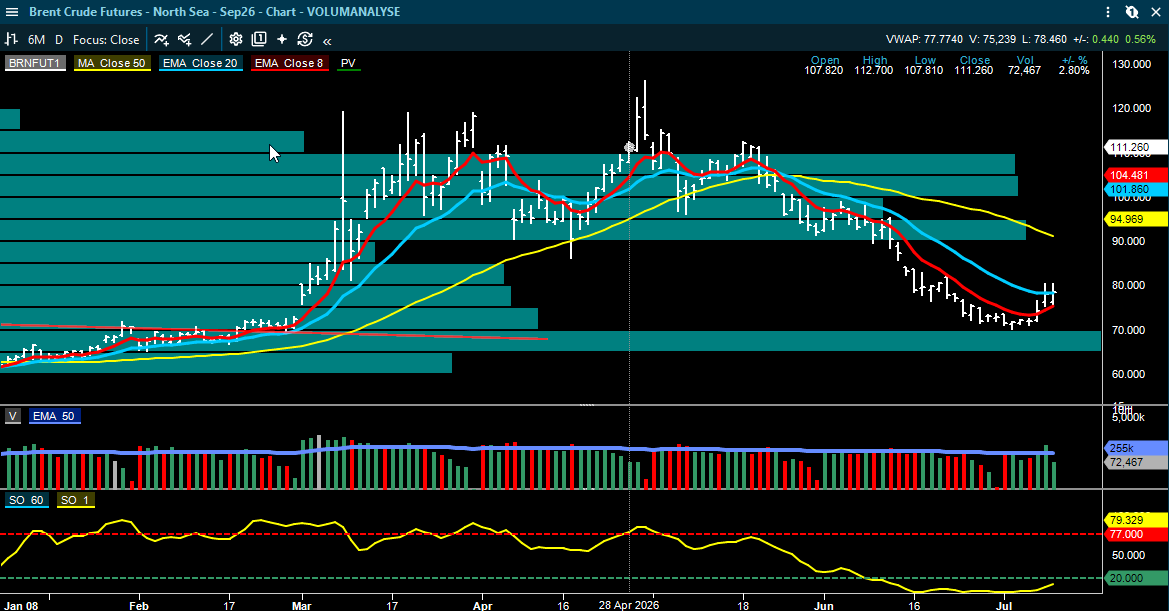Screen dimensions: 1169x611
Task: Activate the crosshair plus cursor tool
Action: tap(282, 39)
